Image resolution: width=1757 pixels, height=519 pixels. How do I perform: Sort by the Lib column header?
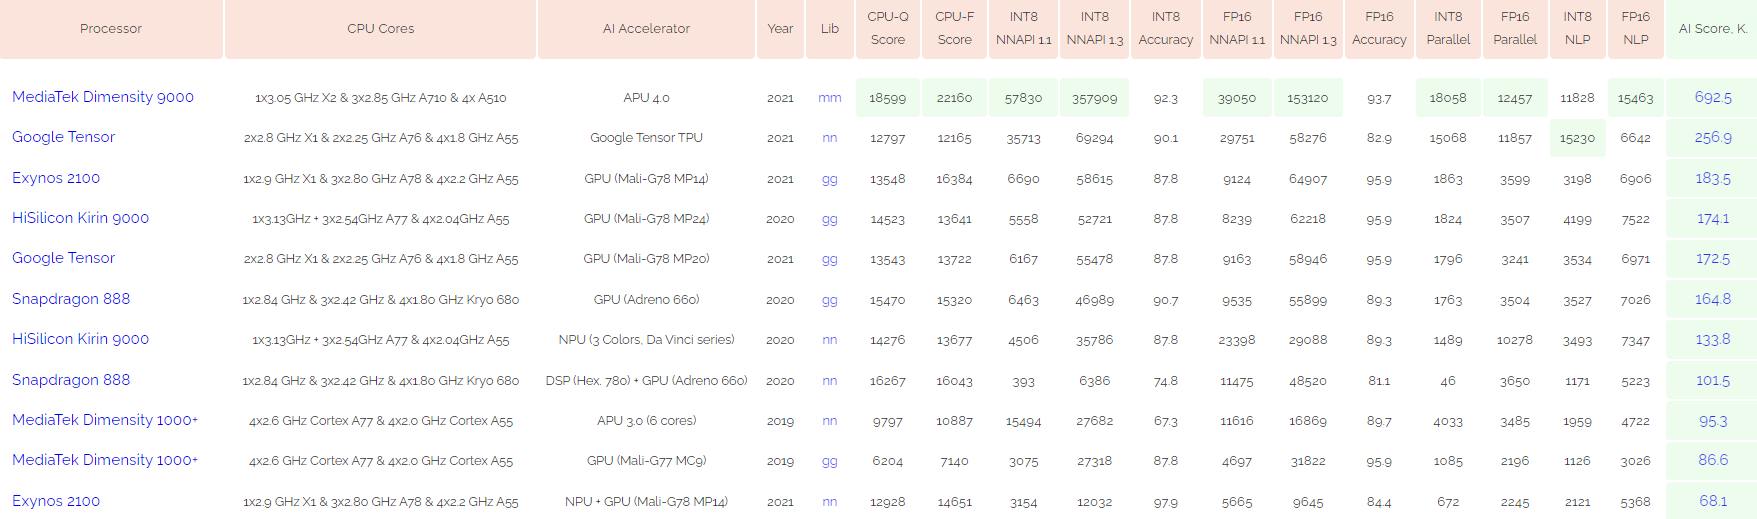point(829,29)
